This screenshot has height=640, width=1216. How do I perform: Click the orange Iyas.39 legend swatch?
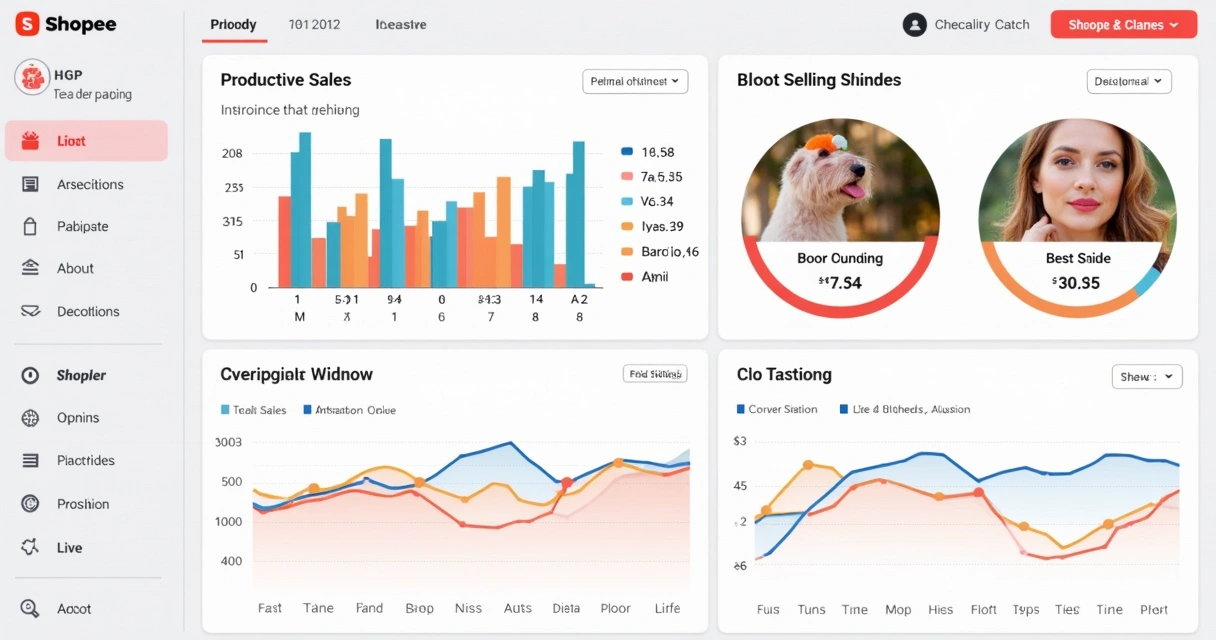[x=627, y=227]
